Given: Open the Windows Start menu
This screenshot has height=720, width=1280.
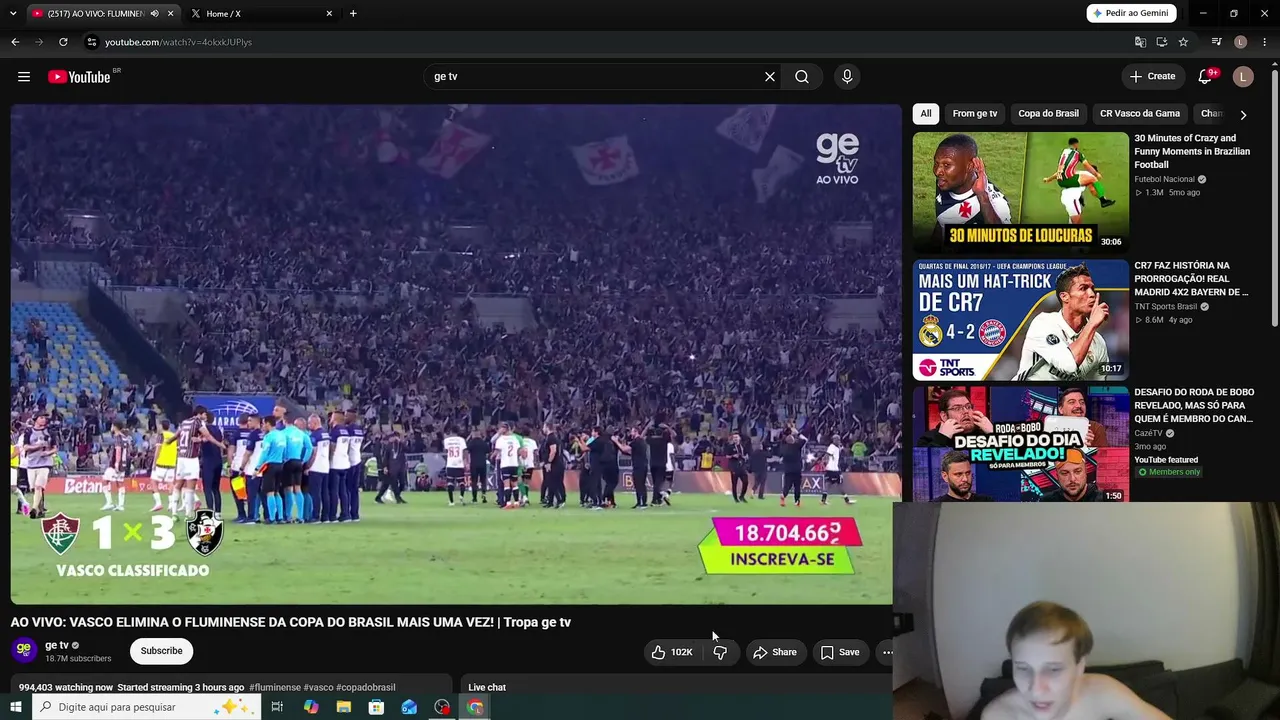Looking at the screenshot, I should (16, 707).
